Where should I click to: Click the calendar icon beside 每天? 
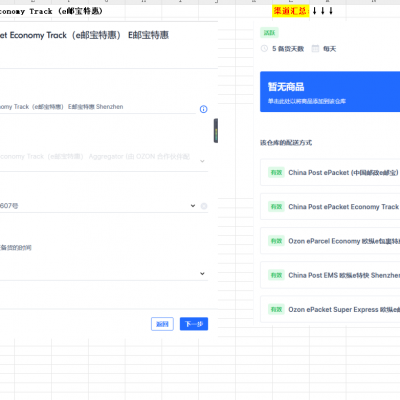315,49
